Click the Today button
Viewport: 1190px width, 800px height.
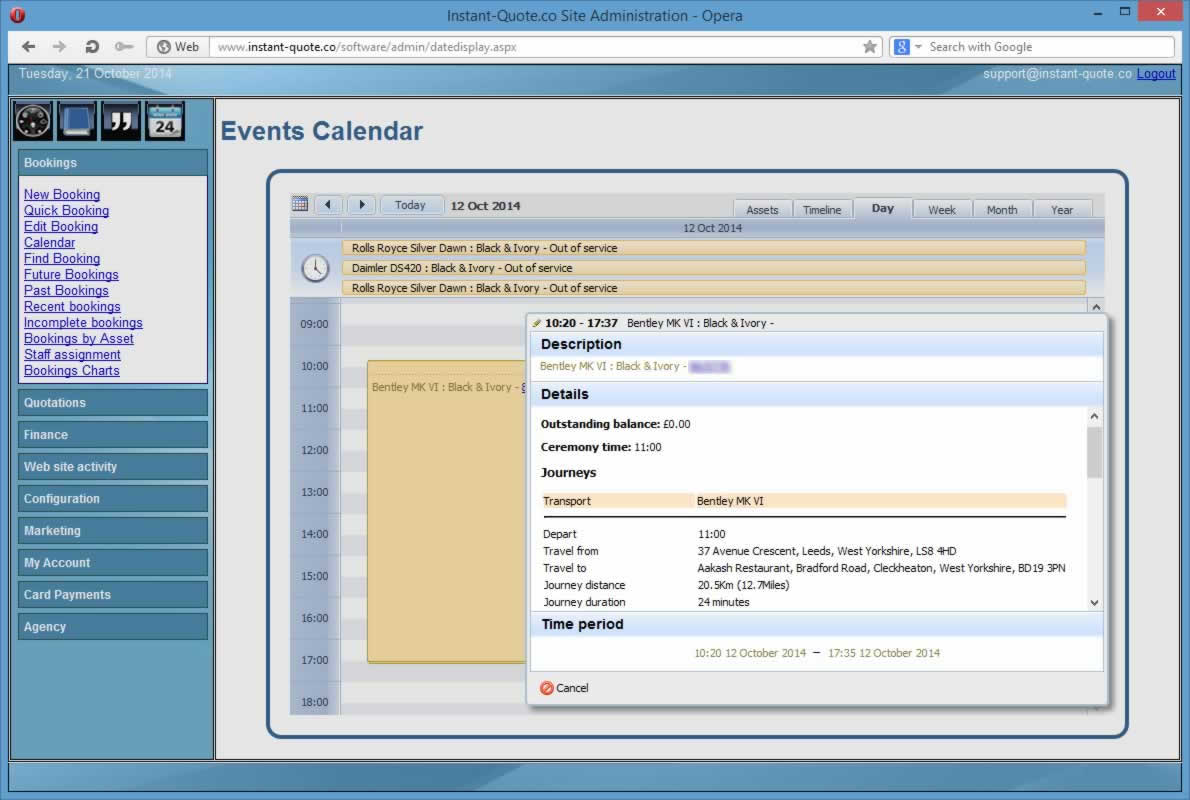pos(410,205)
